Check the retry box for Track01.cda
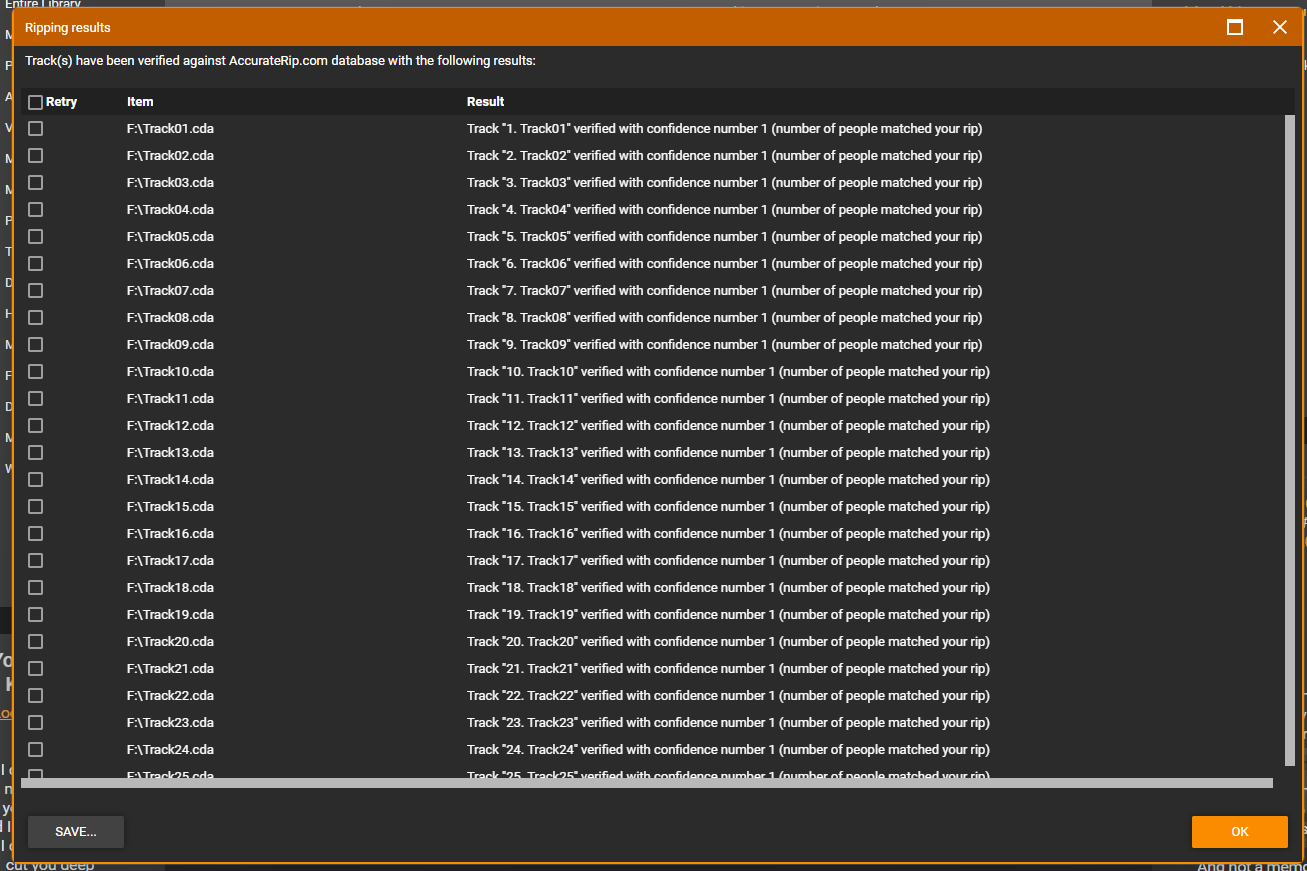1307x871 pixels. 35,129
